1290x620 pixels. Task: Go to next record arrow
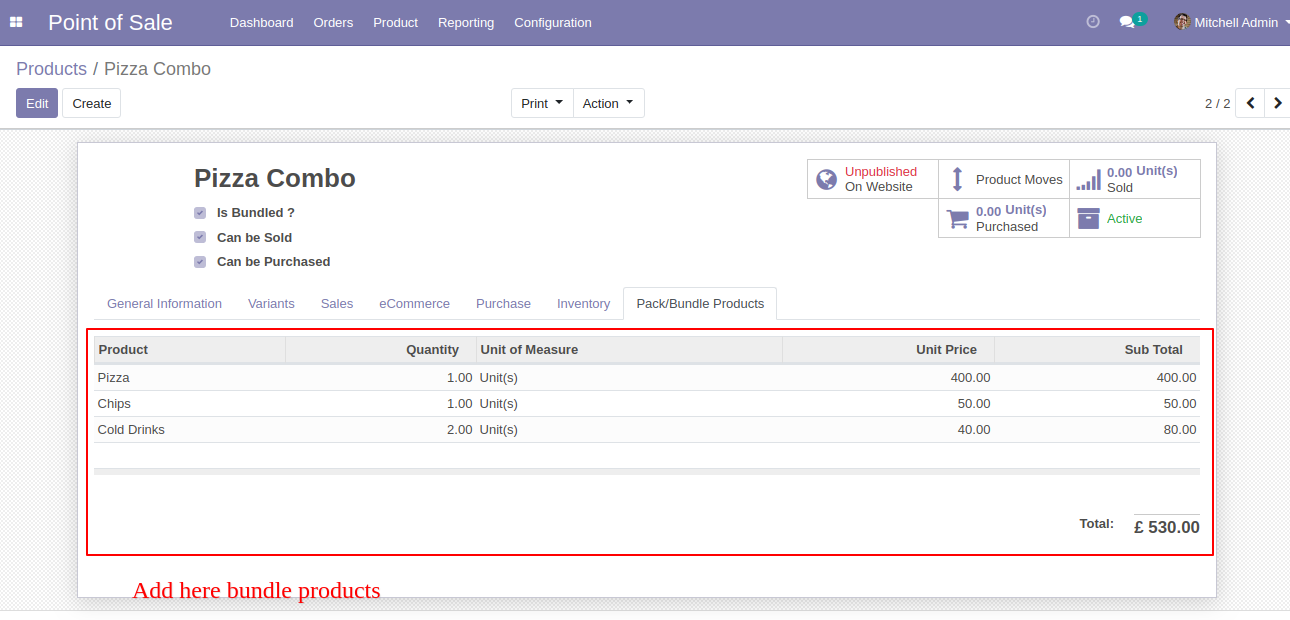(1277, 103)
